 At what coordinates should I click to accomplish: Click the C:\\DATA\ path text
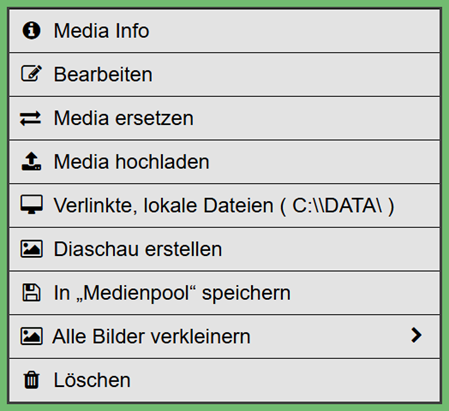pos(337,205)
